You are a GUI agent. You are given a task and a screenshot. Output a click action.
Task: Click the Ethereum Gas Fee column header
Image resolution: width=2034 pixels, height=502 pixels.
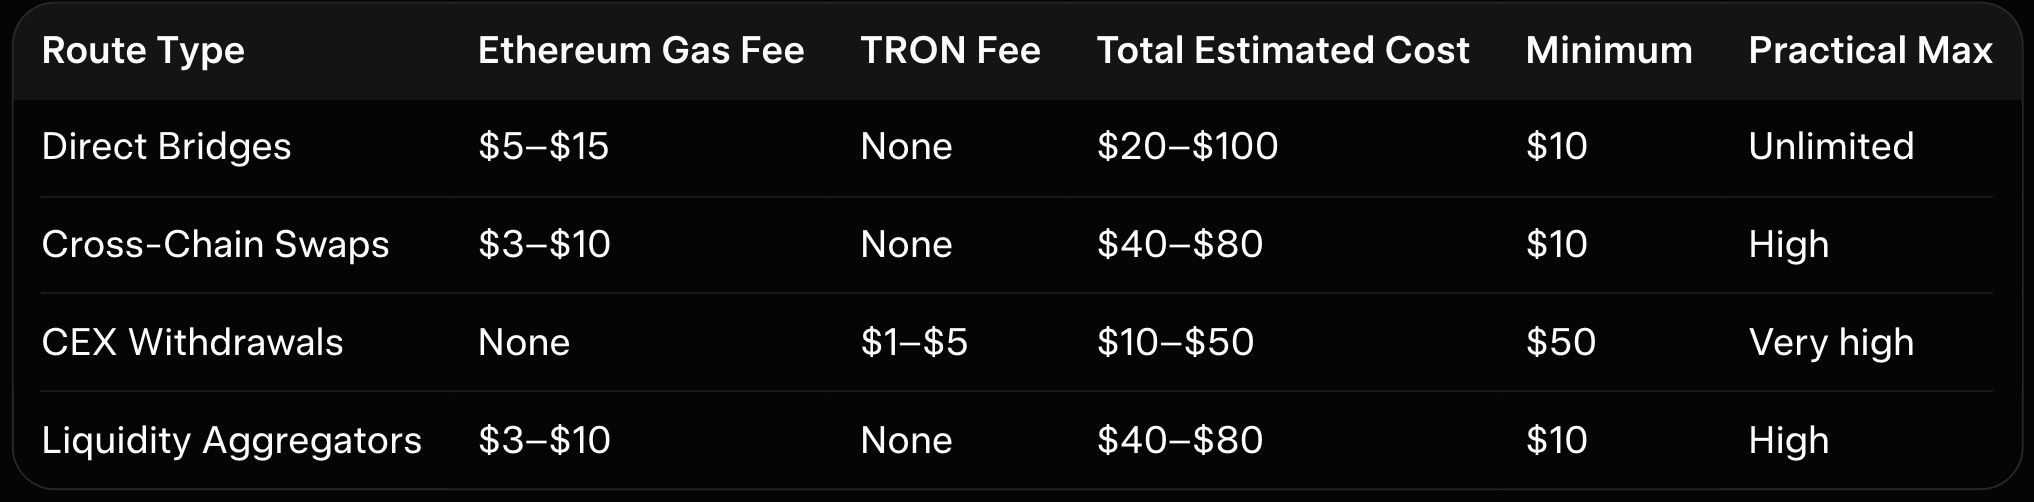[x=640, y=51]
